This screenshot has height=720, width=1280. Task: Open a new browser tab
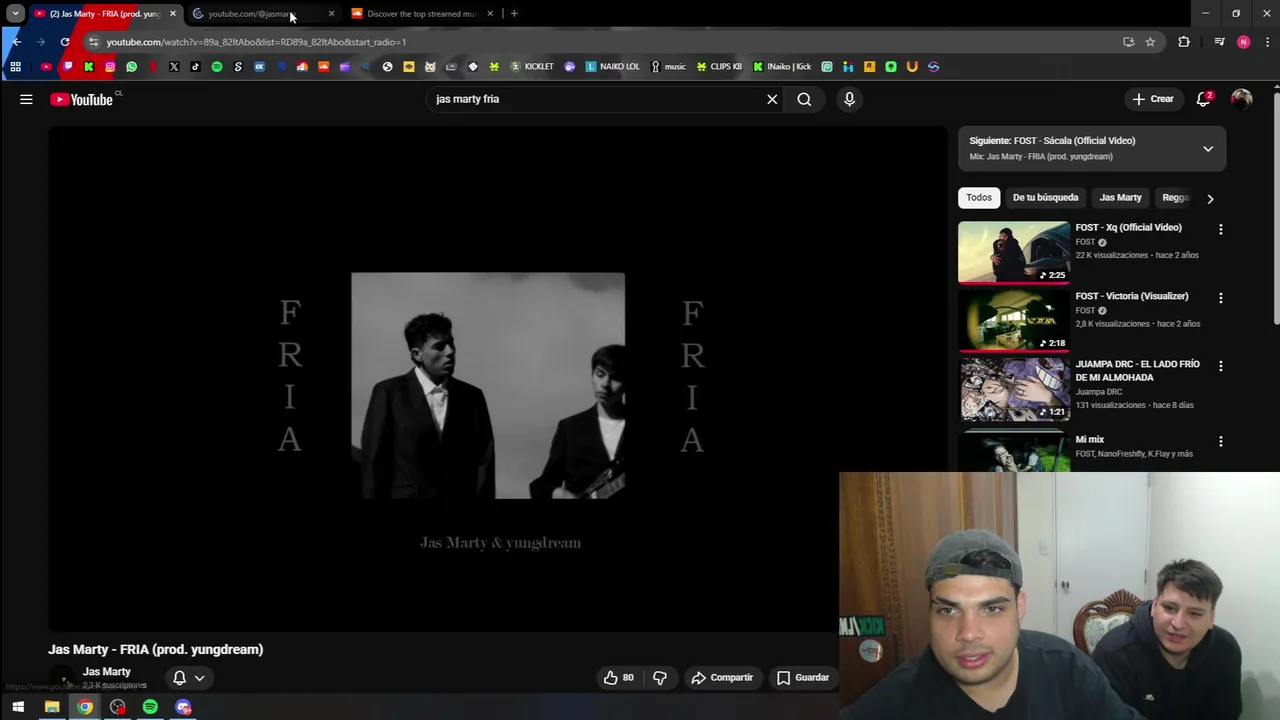(x=514, y=14)
